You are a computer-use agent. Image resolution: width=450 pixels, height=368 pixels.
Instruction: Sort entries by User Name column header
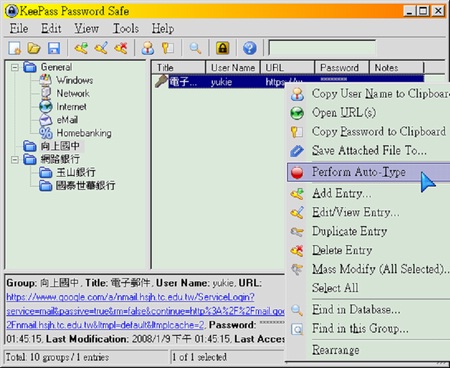[x=233, y=67]
